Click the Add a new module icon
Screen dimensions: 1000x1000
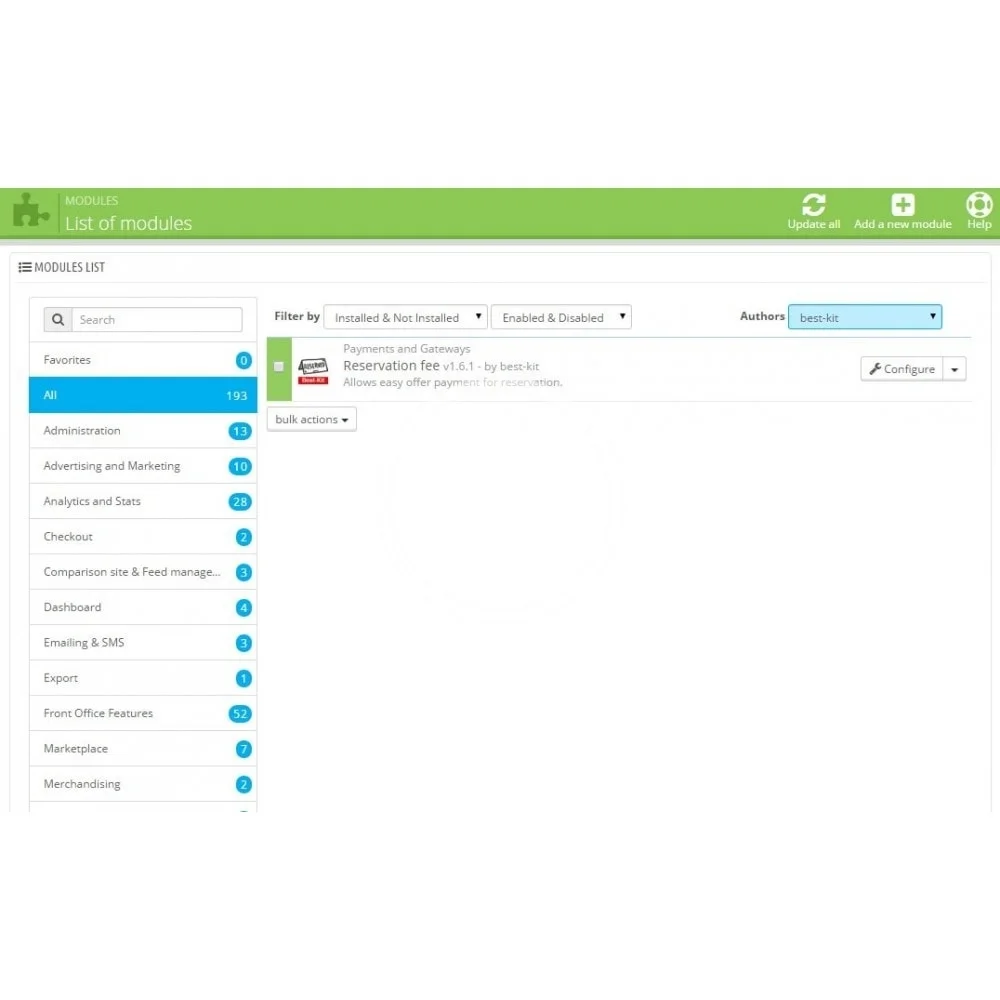tap(902, 205)
